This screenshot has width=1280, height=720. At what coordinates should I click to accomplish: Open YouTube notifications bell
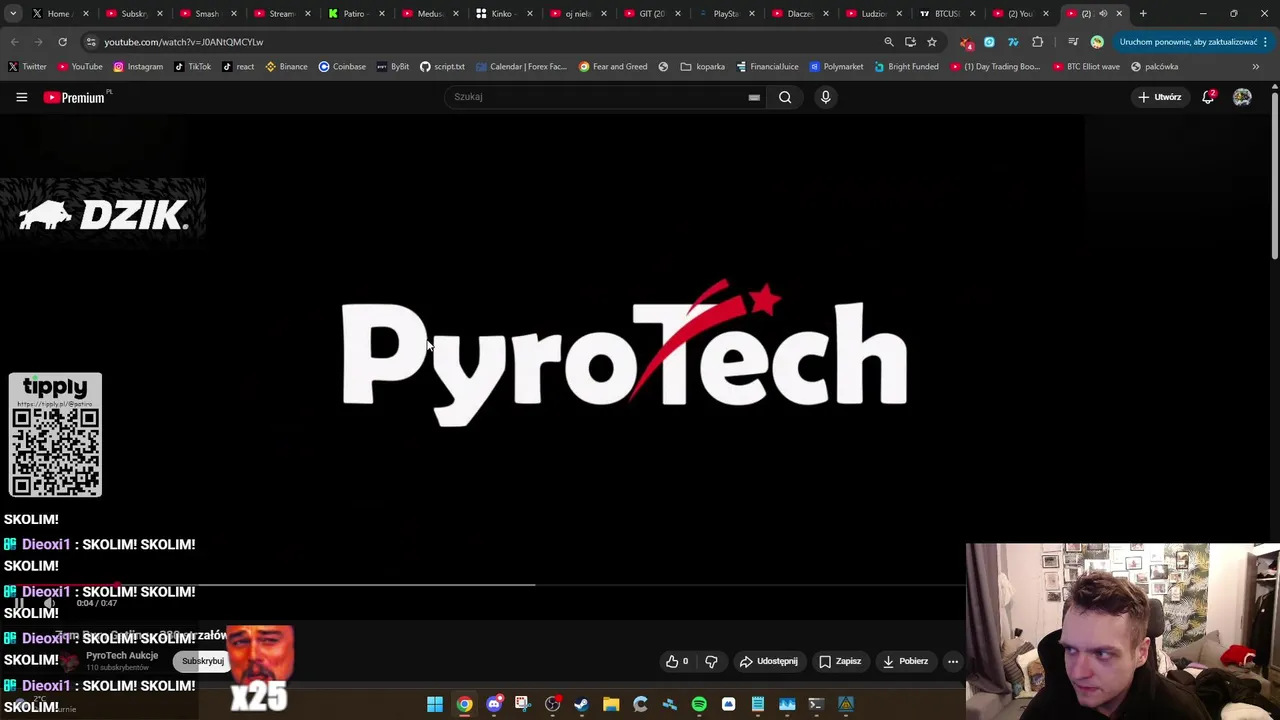coord(1208,97)
